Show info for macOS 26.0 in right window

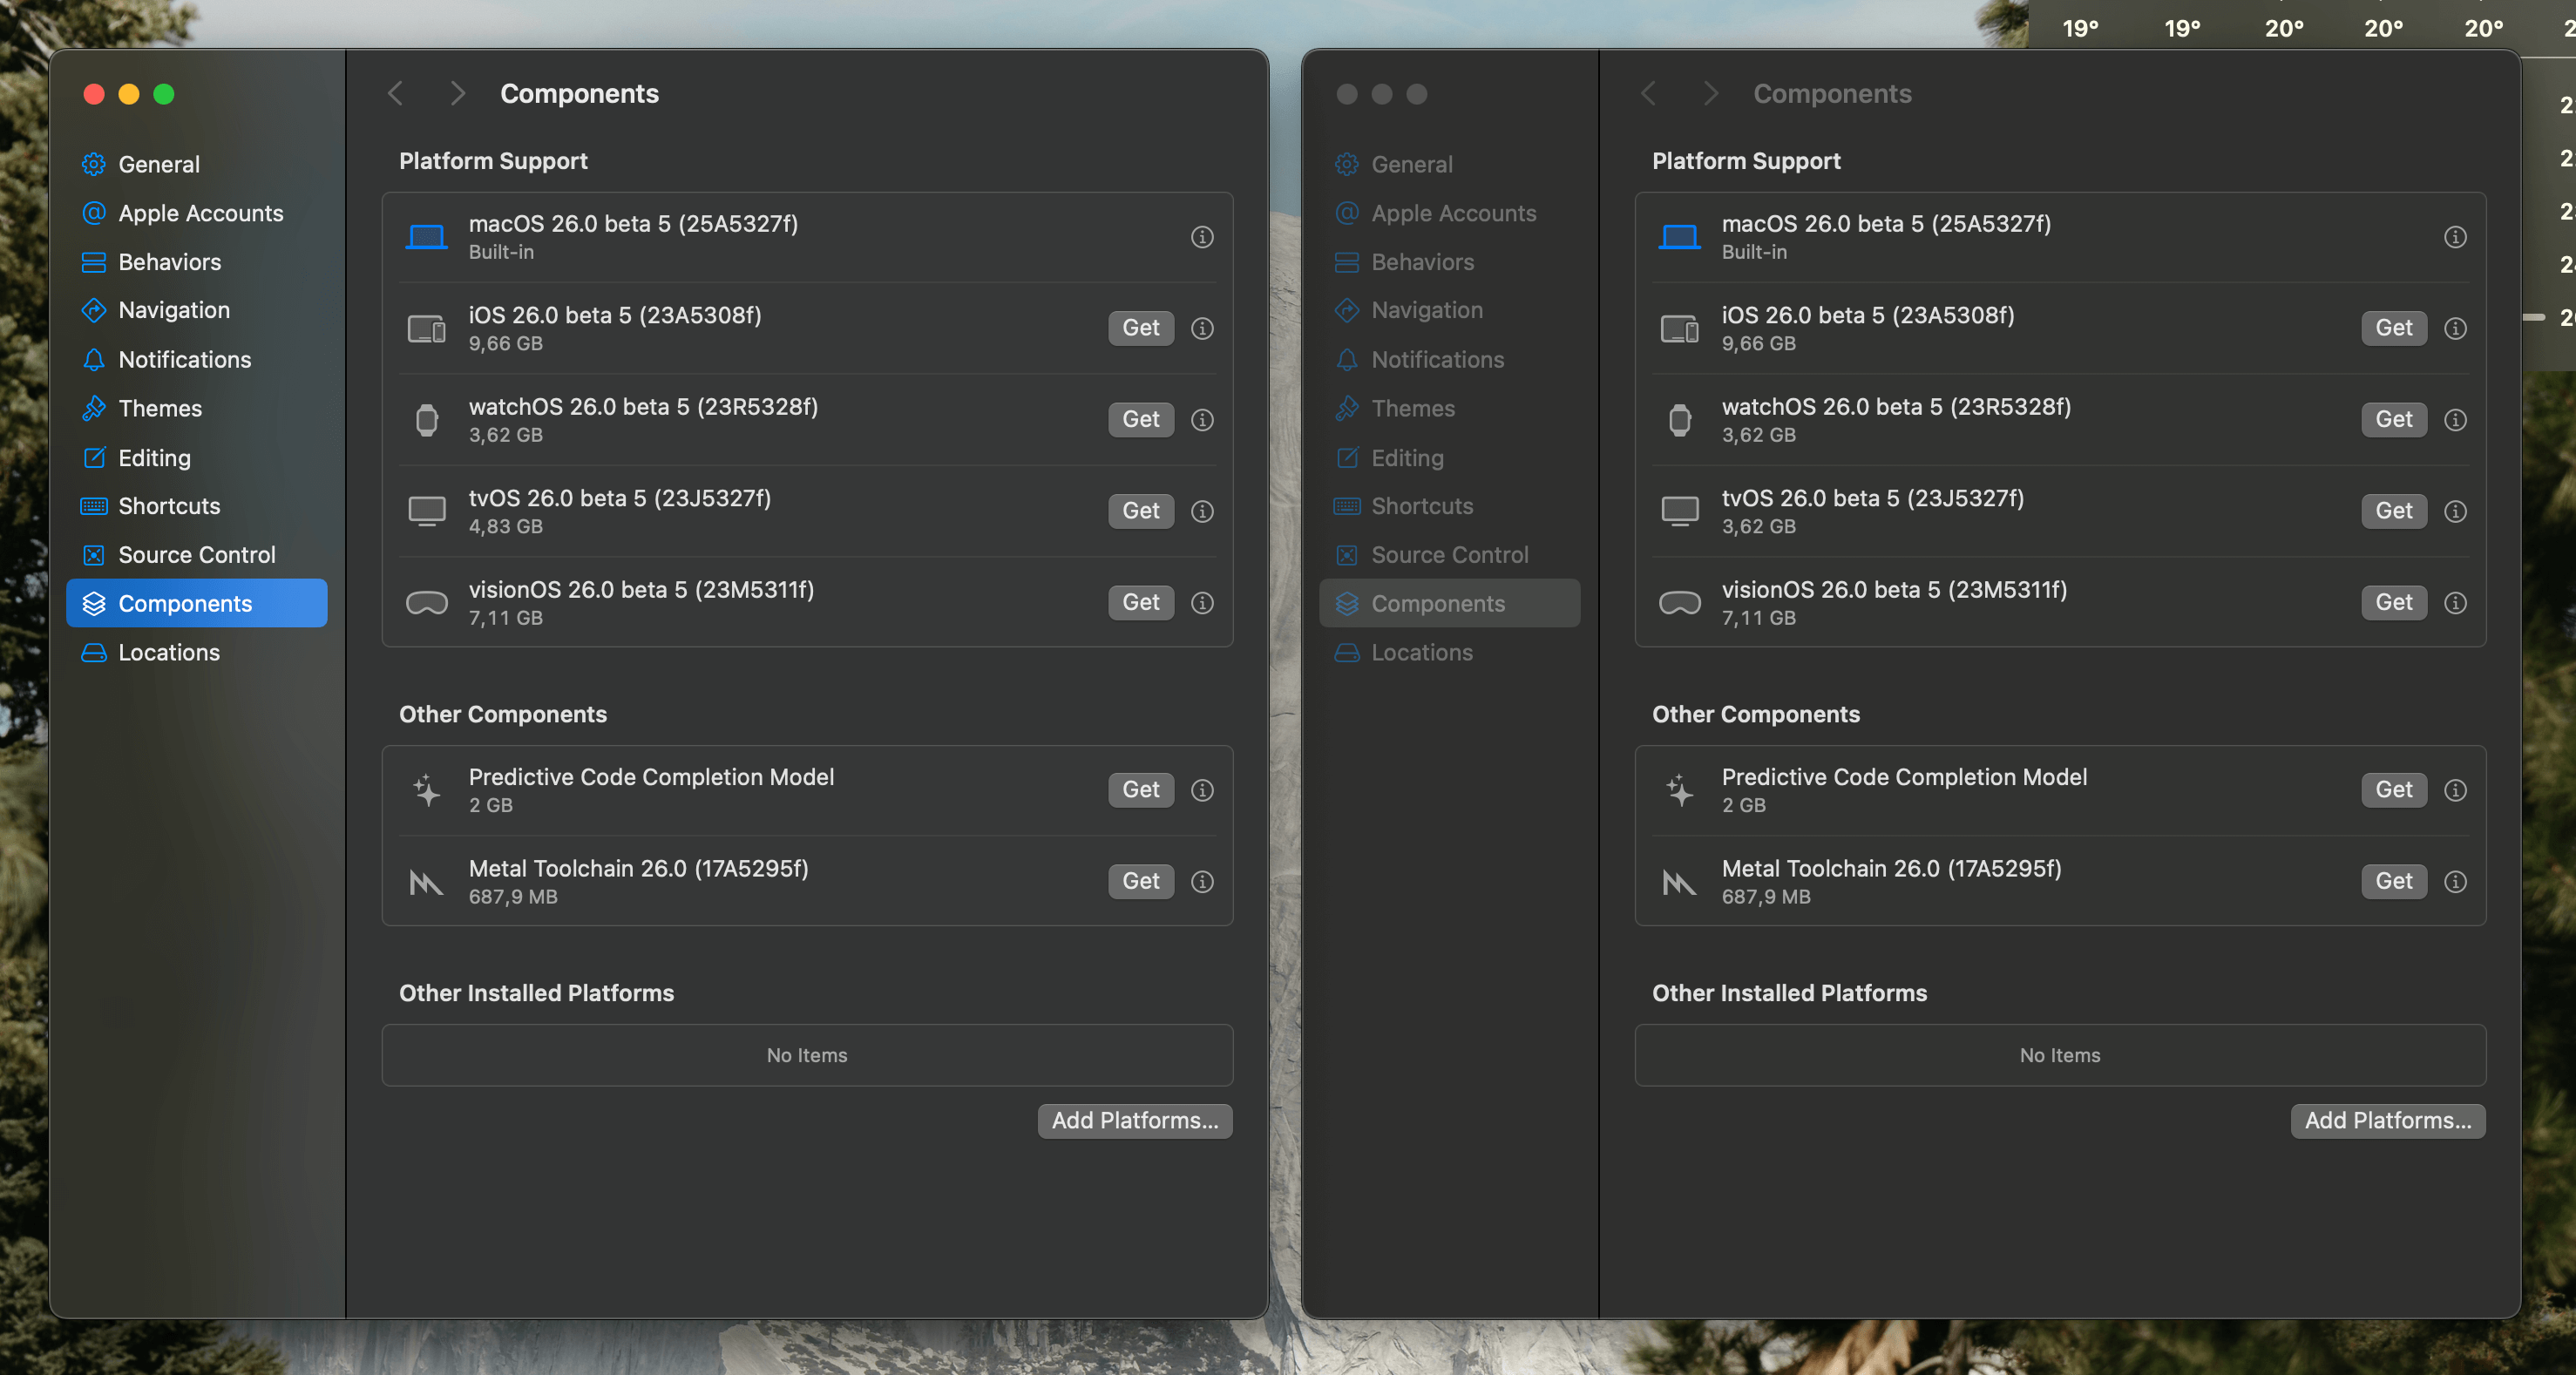2455,237
